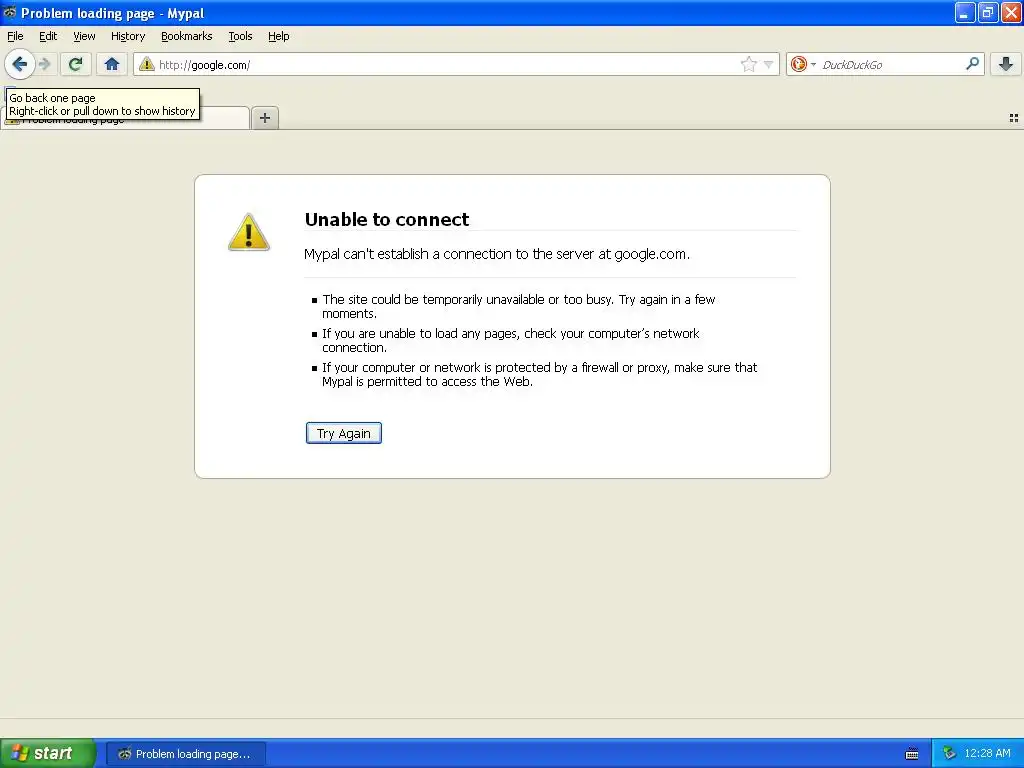Image resolution: width=1024 pixels, height=768 pixels.
Task: Click the bullet about firewall or proxy
Action: [539, 374]
